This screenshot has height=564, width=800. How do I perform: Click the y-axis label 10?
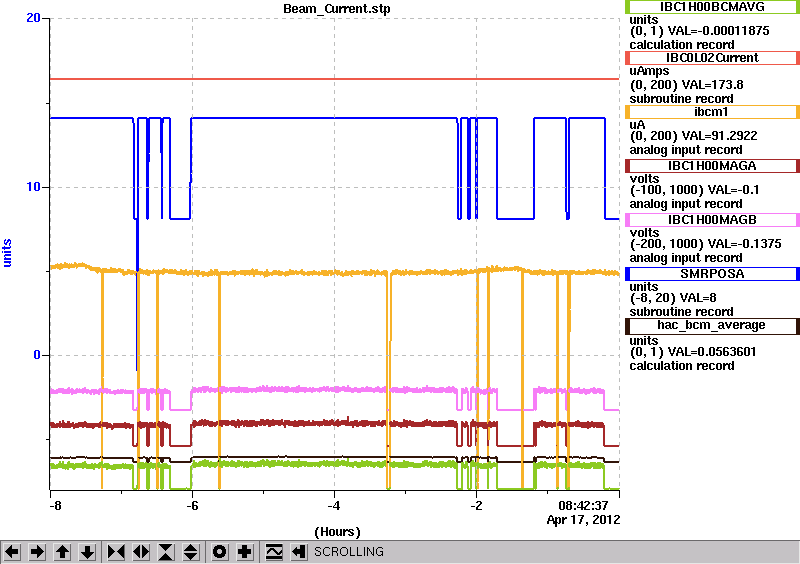pyautogui.click(x=33, y=187)
